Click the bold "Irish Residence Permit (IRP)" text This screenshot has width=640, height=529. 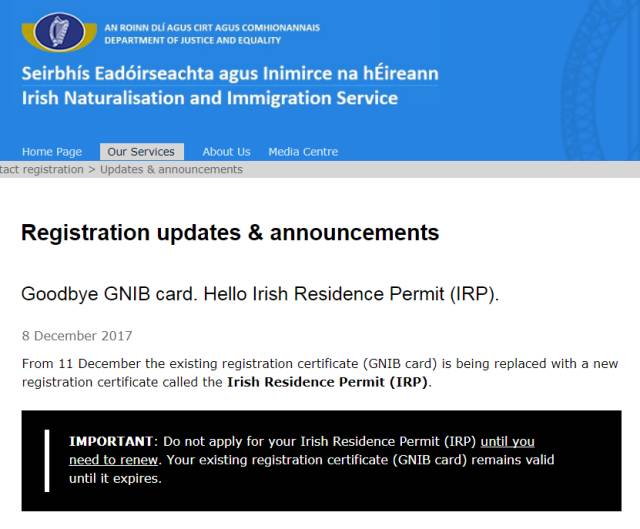click(329, 383)
